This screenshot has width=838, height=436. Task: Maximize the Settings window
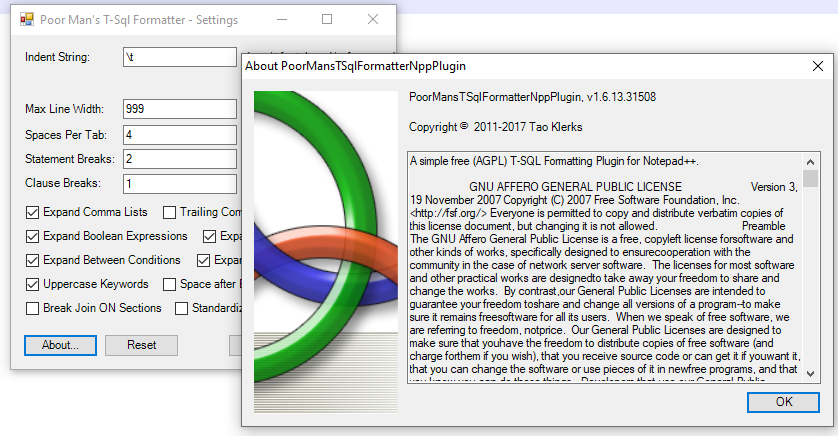click(327, 19)
